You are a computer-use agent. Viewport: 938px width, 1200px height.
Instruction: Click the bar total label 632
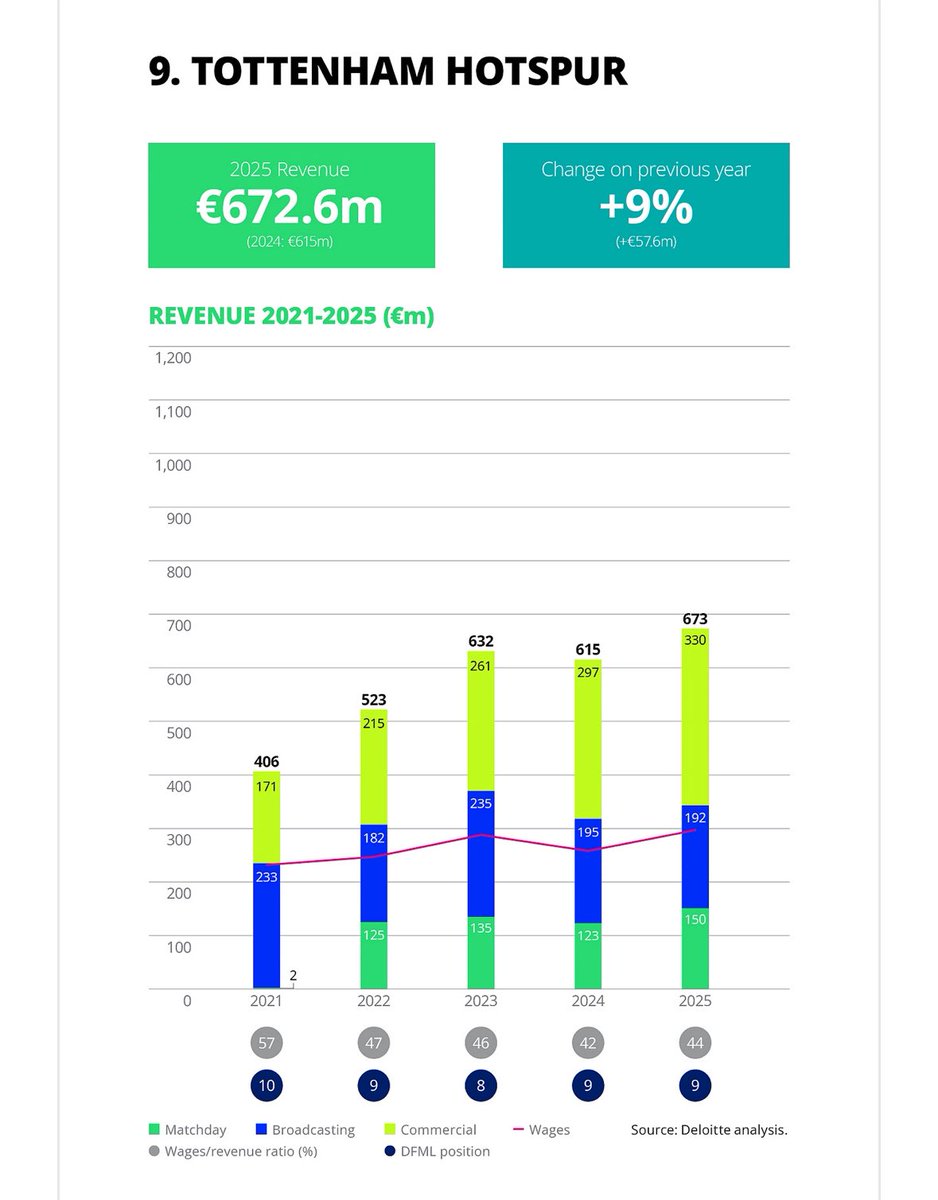481,640
